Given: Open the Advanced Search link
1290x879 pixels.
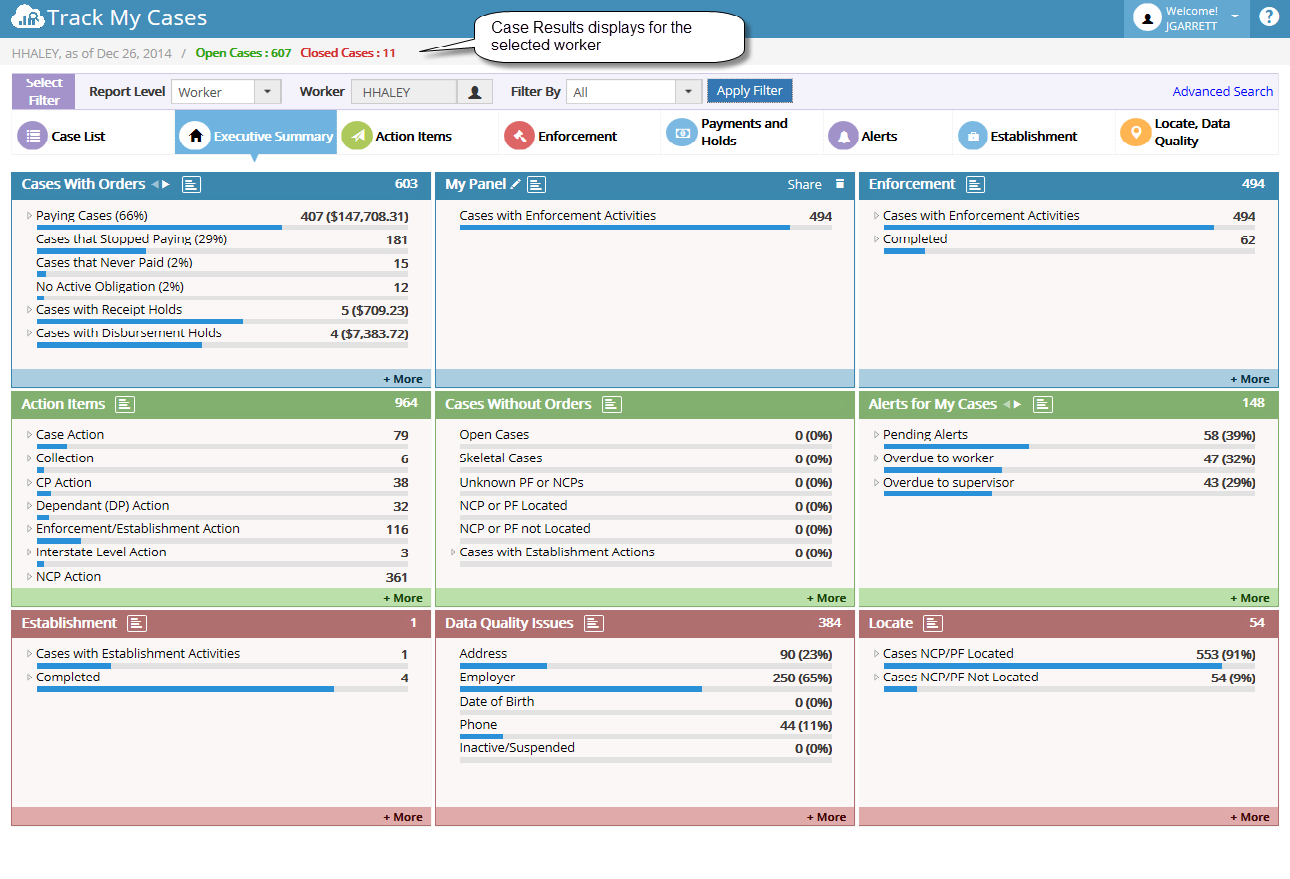Looking at the screenshot, I should coord(1222,91).
